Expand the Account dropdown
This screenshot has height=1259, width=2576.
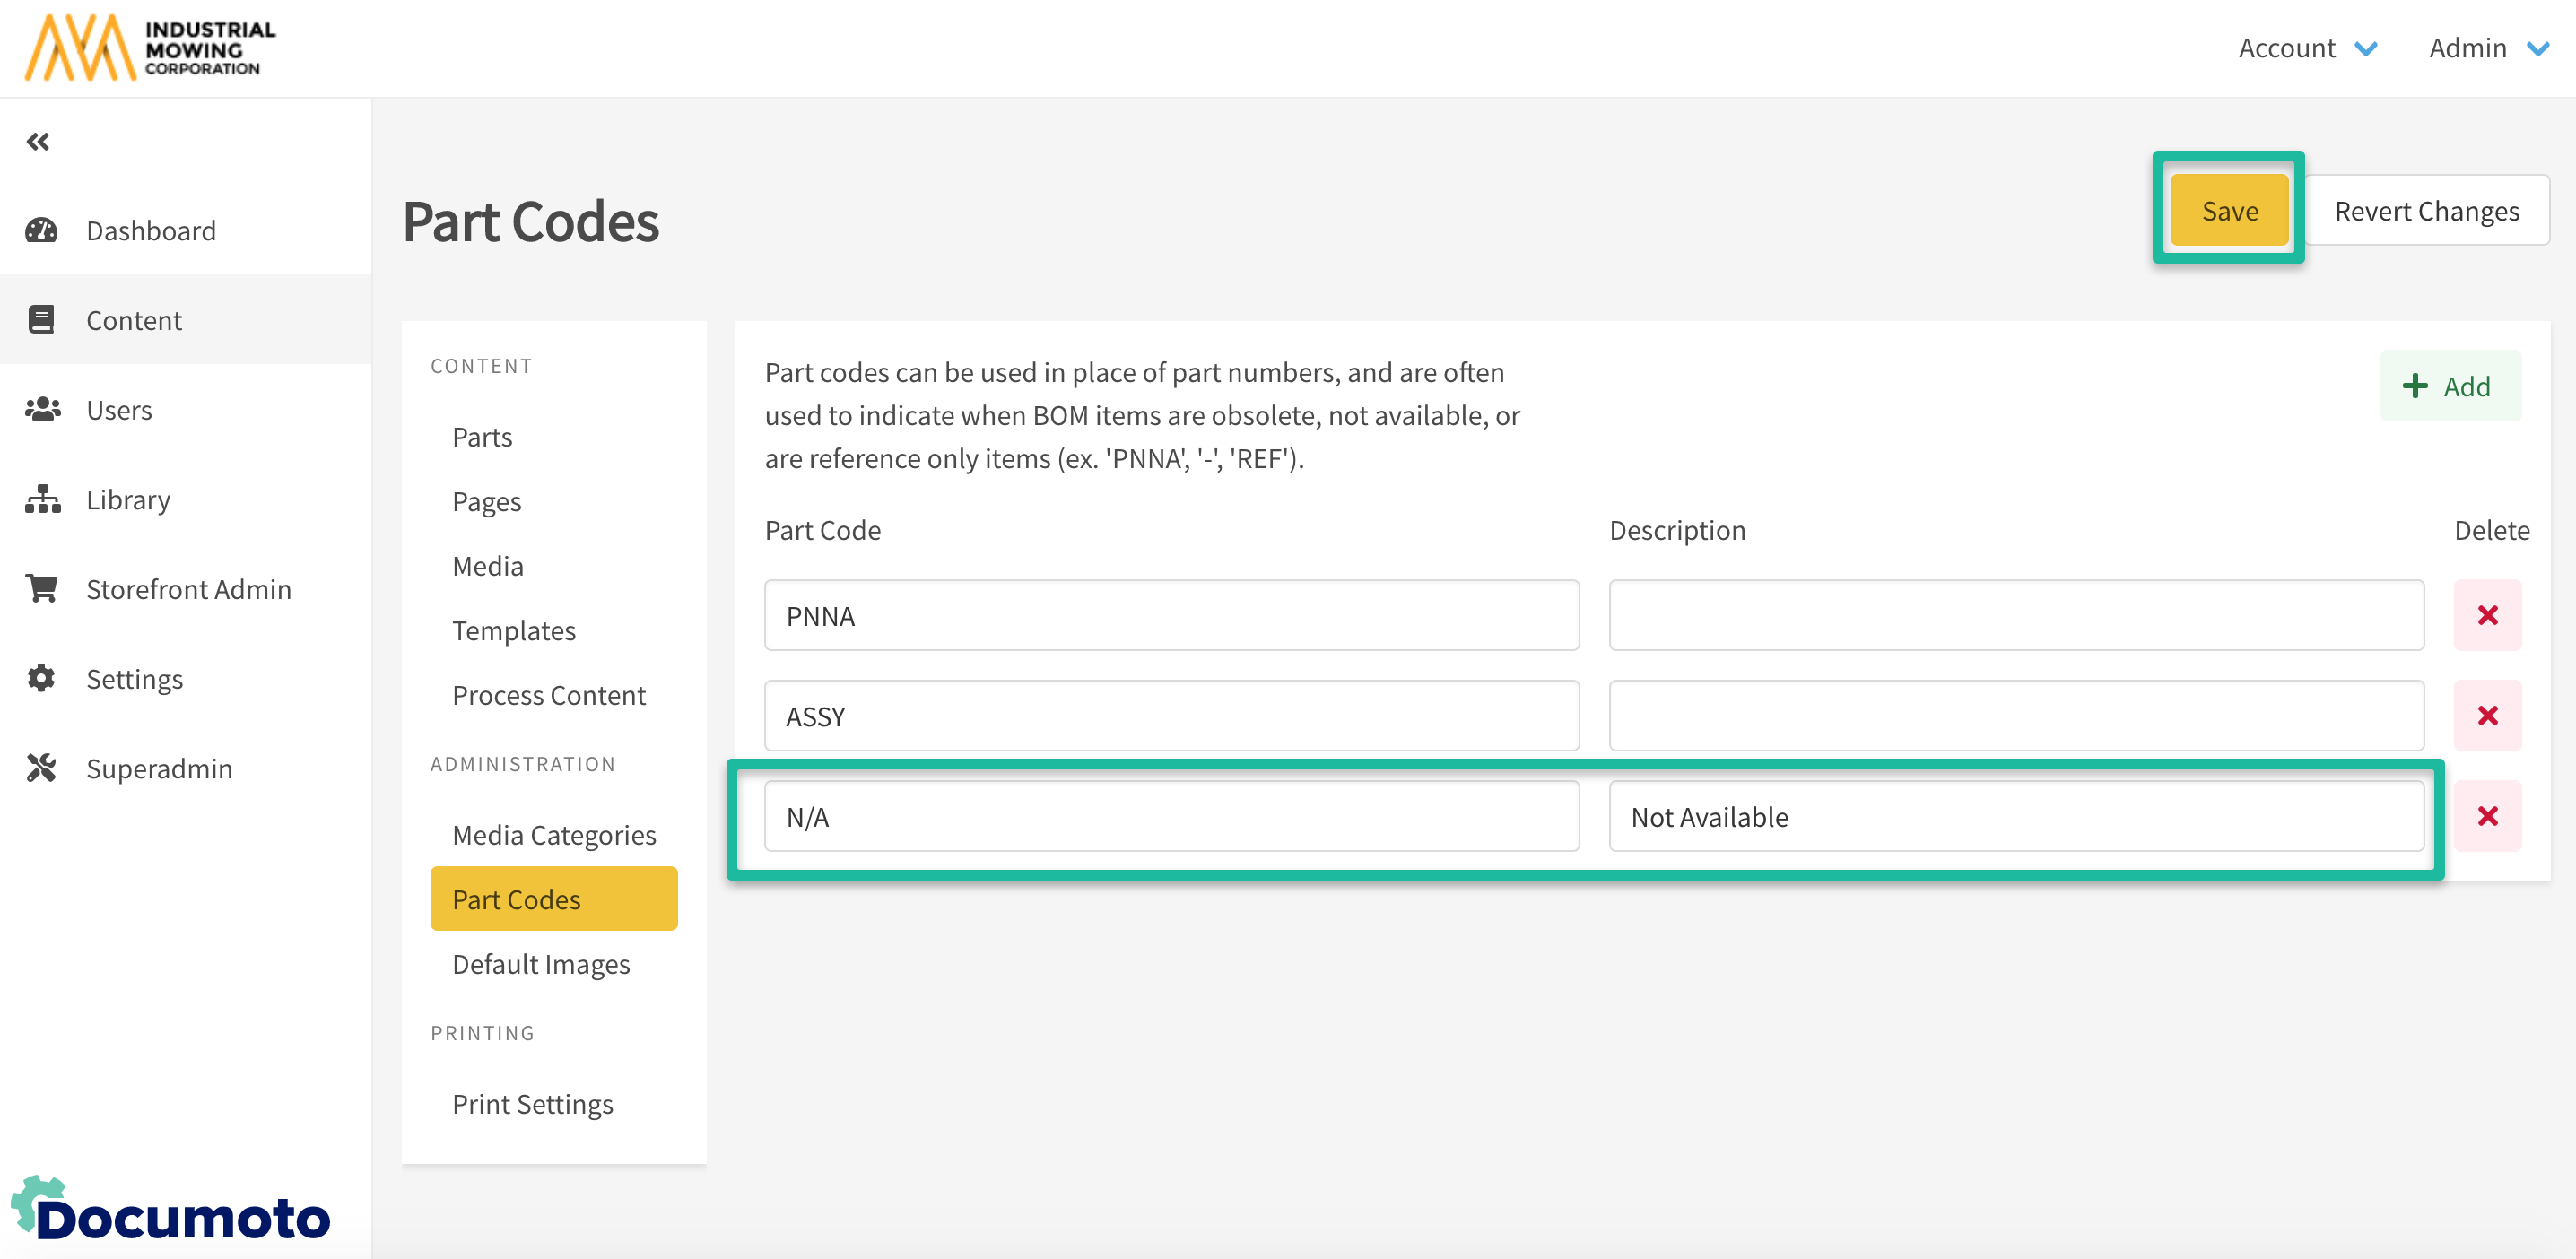2306,48
